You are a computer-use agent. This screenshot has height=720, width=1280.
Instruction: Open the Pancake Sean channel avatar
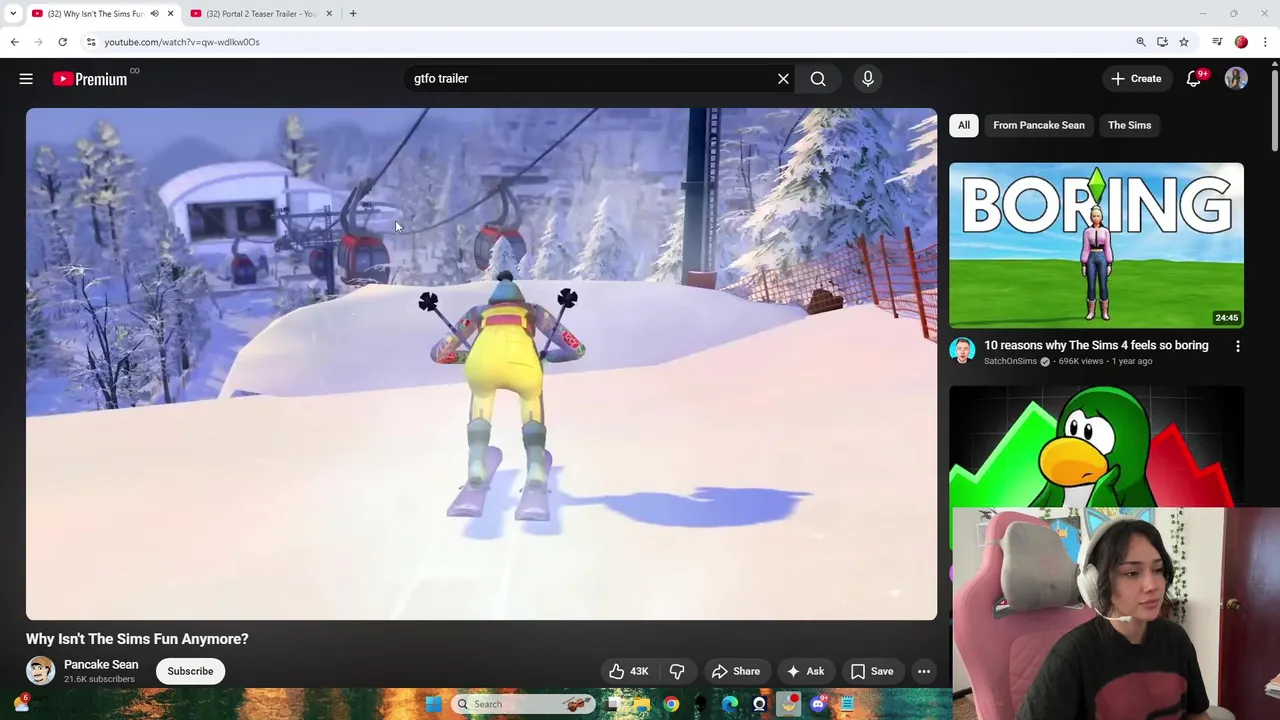pos(40,670)
